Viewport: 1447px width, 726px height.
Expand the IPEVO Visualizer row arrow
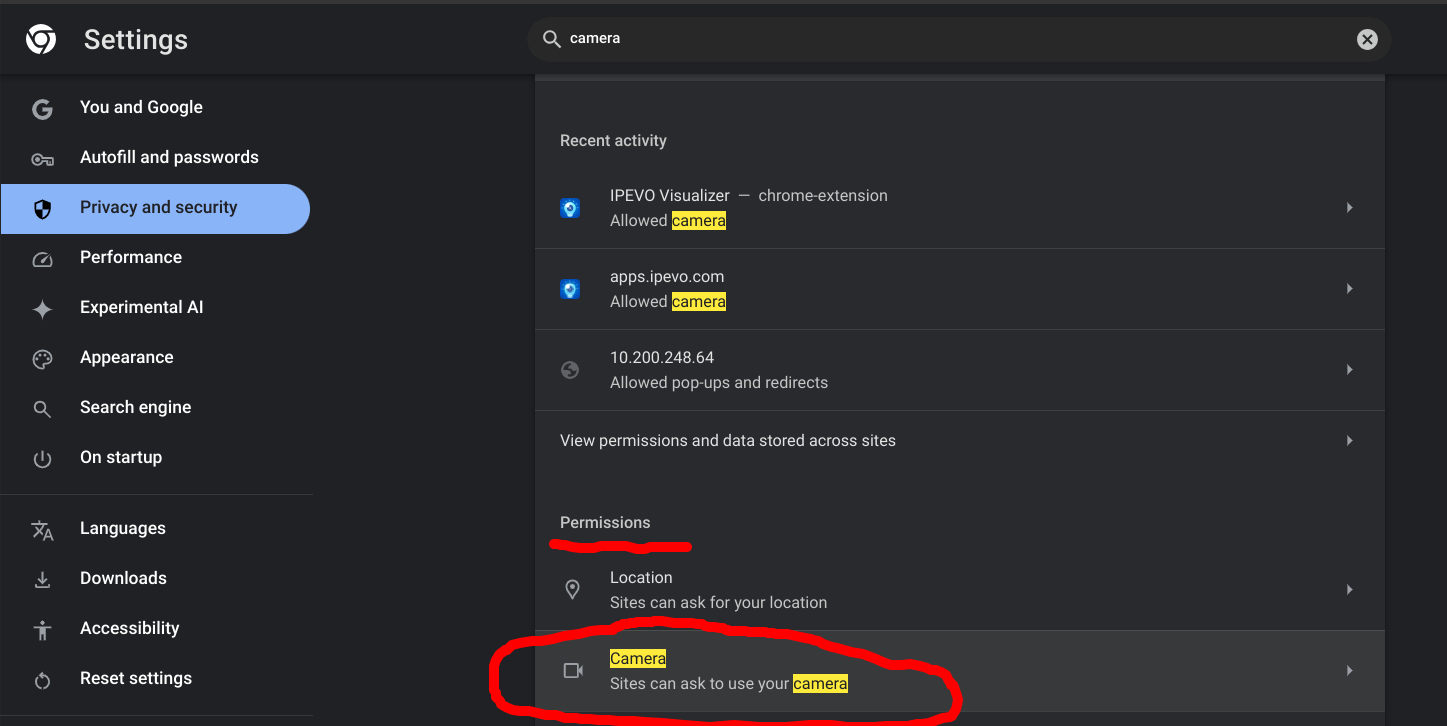(x=1349, y=208)
